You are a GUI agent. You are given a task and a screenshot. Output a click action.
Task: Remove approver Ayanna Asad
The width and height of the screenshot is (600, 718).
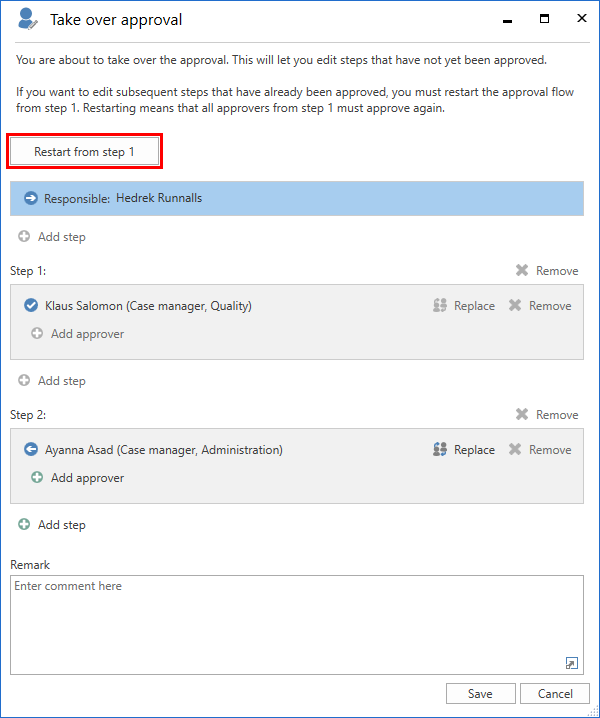pyautogui.click(x=540, y=450)
